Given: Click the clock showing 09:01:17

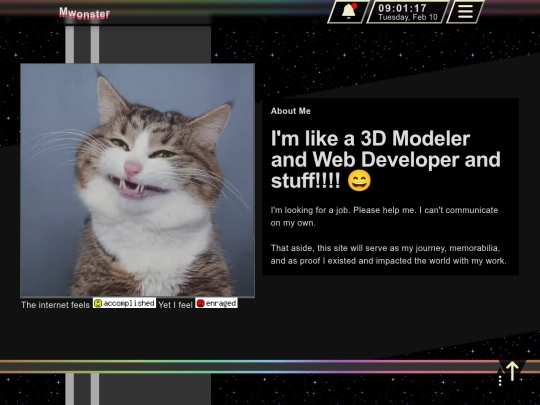Looking at the screenshot, I should (x=402, y=8).
